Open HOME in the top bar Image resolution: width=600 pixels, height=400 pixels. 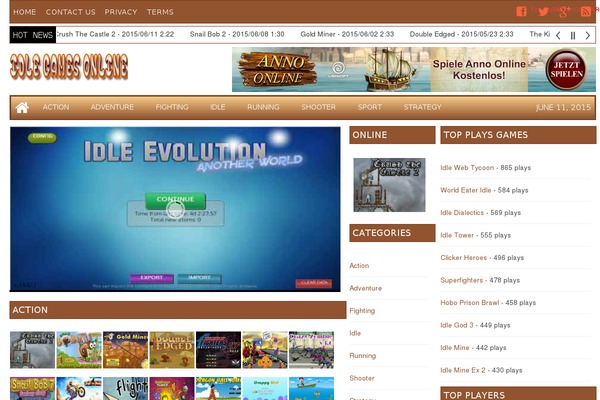pyautogui.click(x=24, y=12)
